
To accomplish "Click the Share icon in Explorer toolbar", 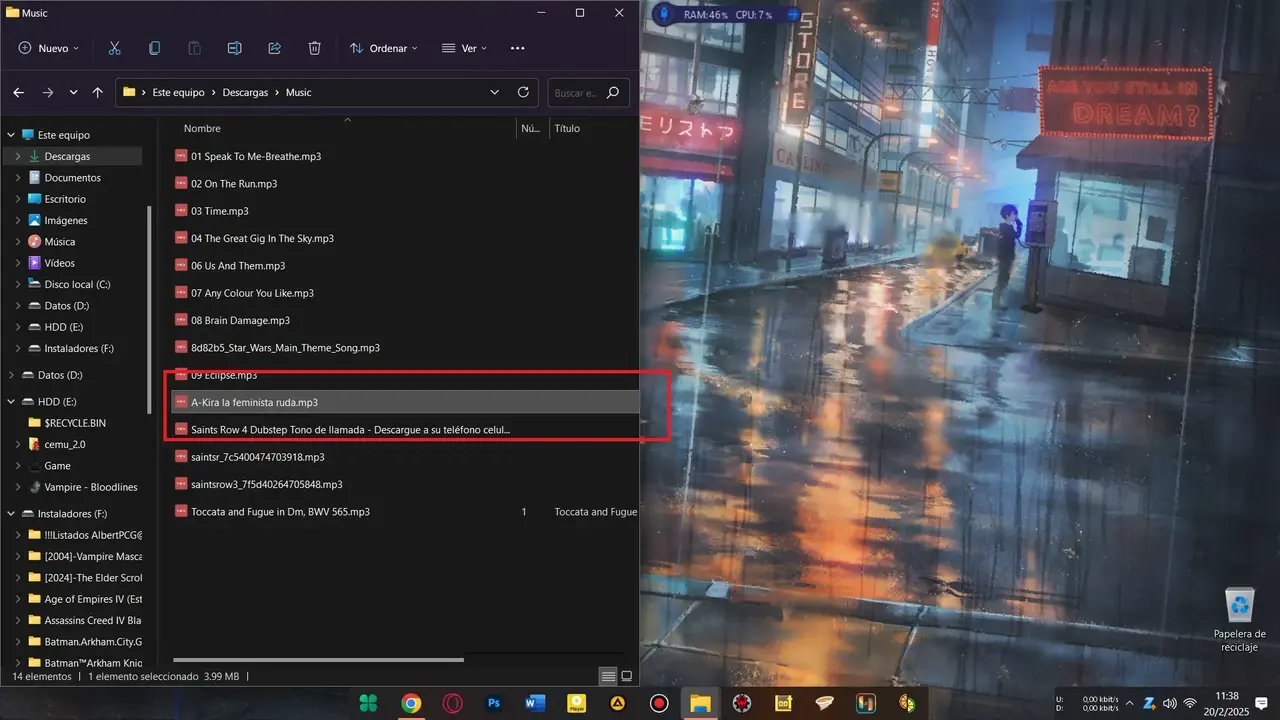I will click(274, 48).
